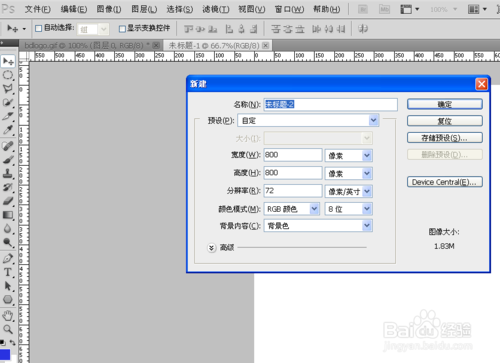Select the Dodge tool
500x363 pixels.
click(8, 242)
